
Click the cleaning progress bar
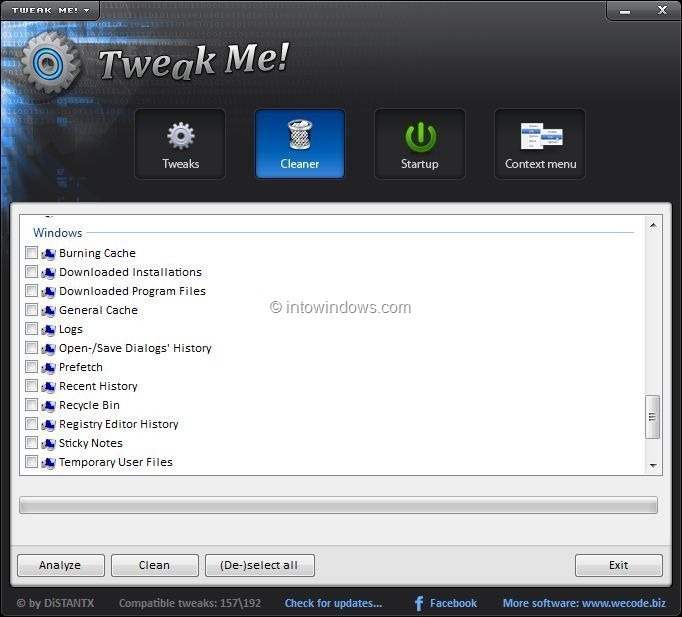(338, 505)
